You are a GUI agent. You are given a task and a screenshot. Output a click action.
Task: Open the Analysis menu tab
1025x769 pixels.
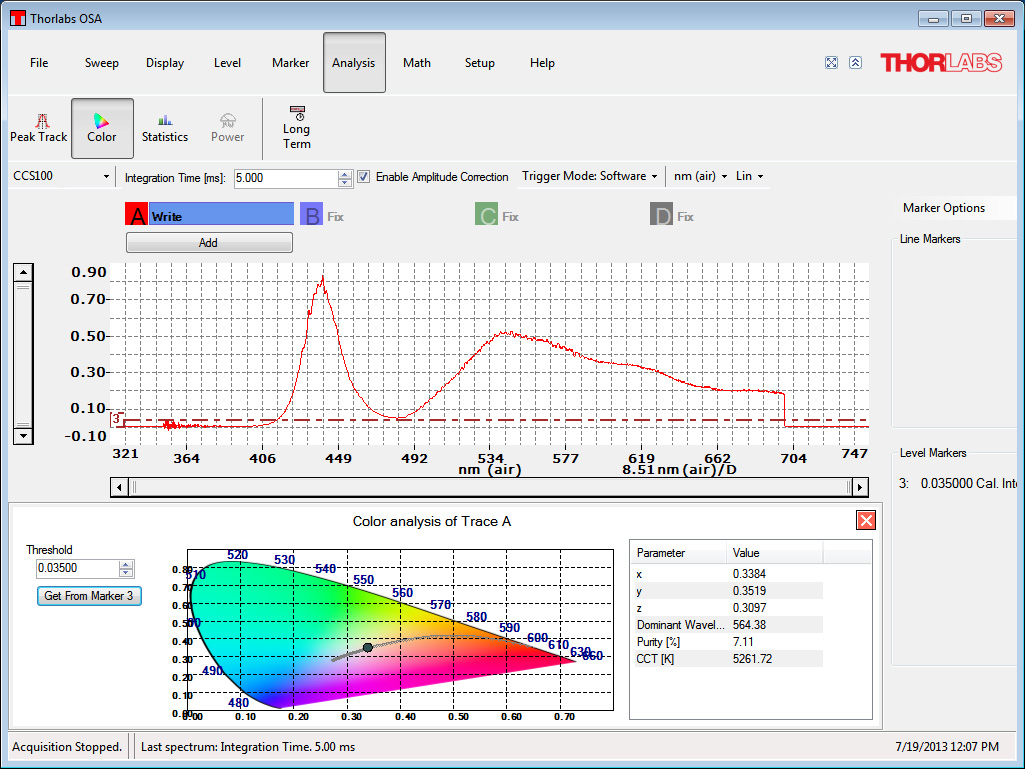(354, 63)
